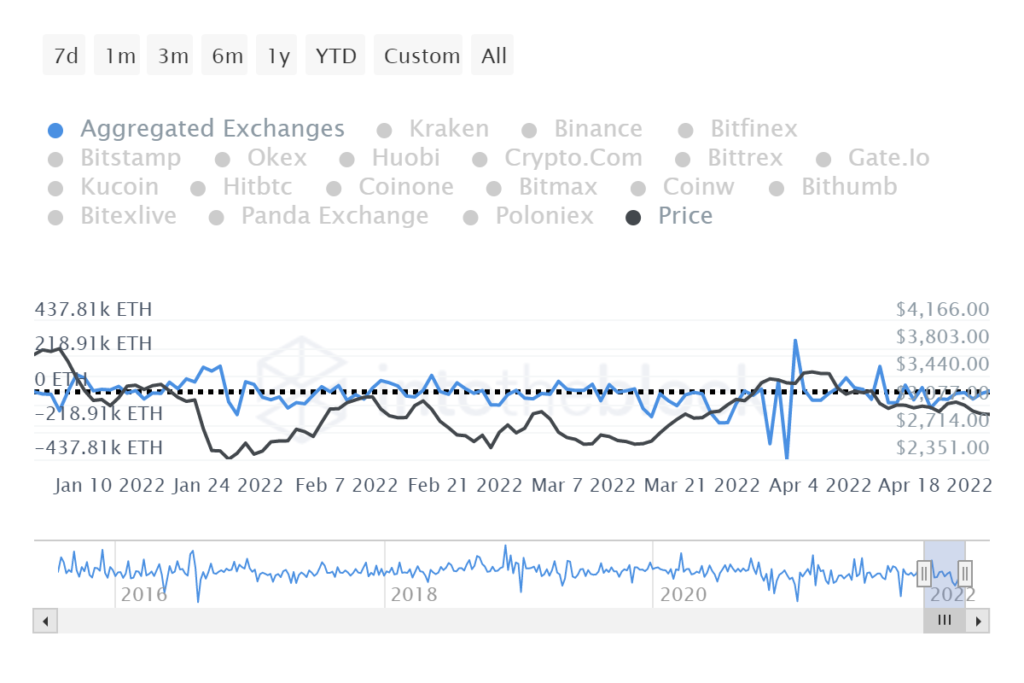Toggle Aggregated Exchanges series
The image size is (1024, 683).
click(x=197, y=129)
